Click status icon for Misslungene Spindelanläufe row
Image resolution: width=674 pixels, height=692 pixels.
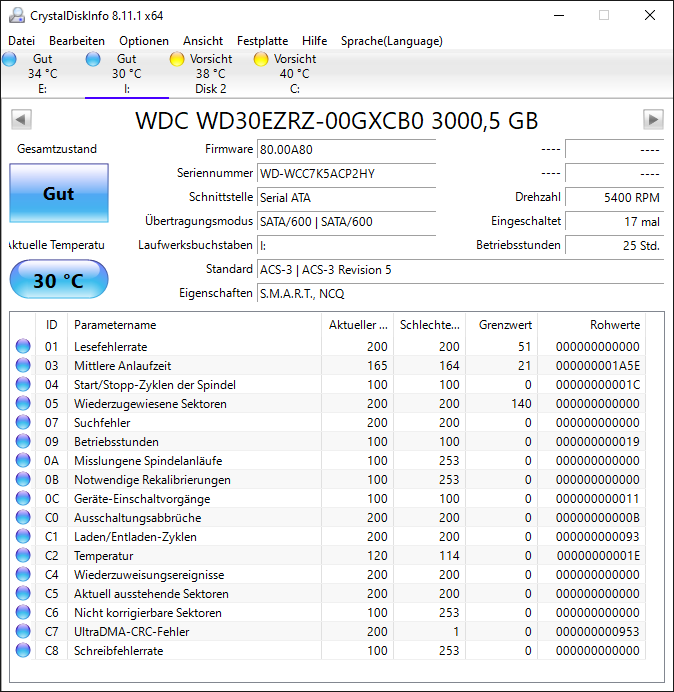(23, 460)
